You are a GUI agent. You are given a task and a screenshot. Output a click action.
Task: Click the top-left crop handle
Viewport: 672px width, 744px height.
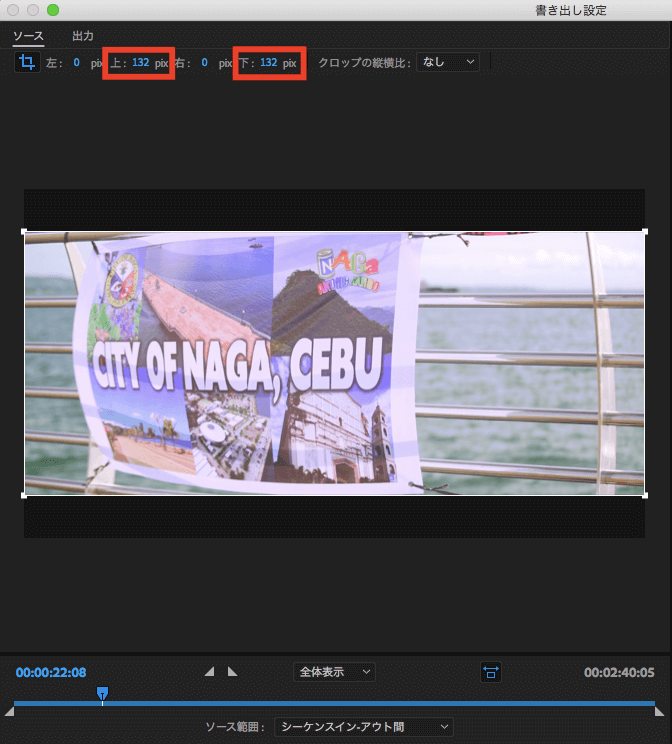click(x=24, y=232)
